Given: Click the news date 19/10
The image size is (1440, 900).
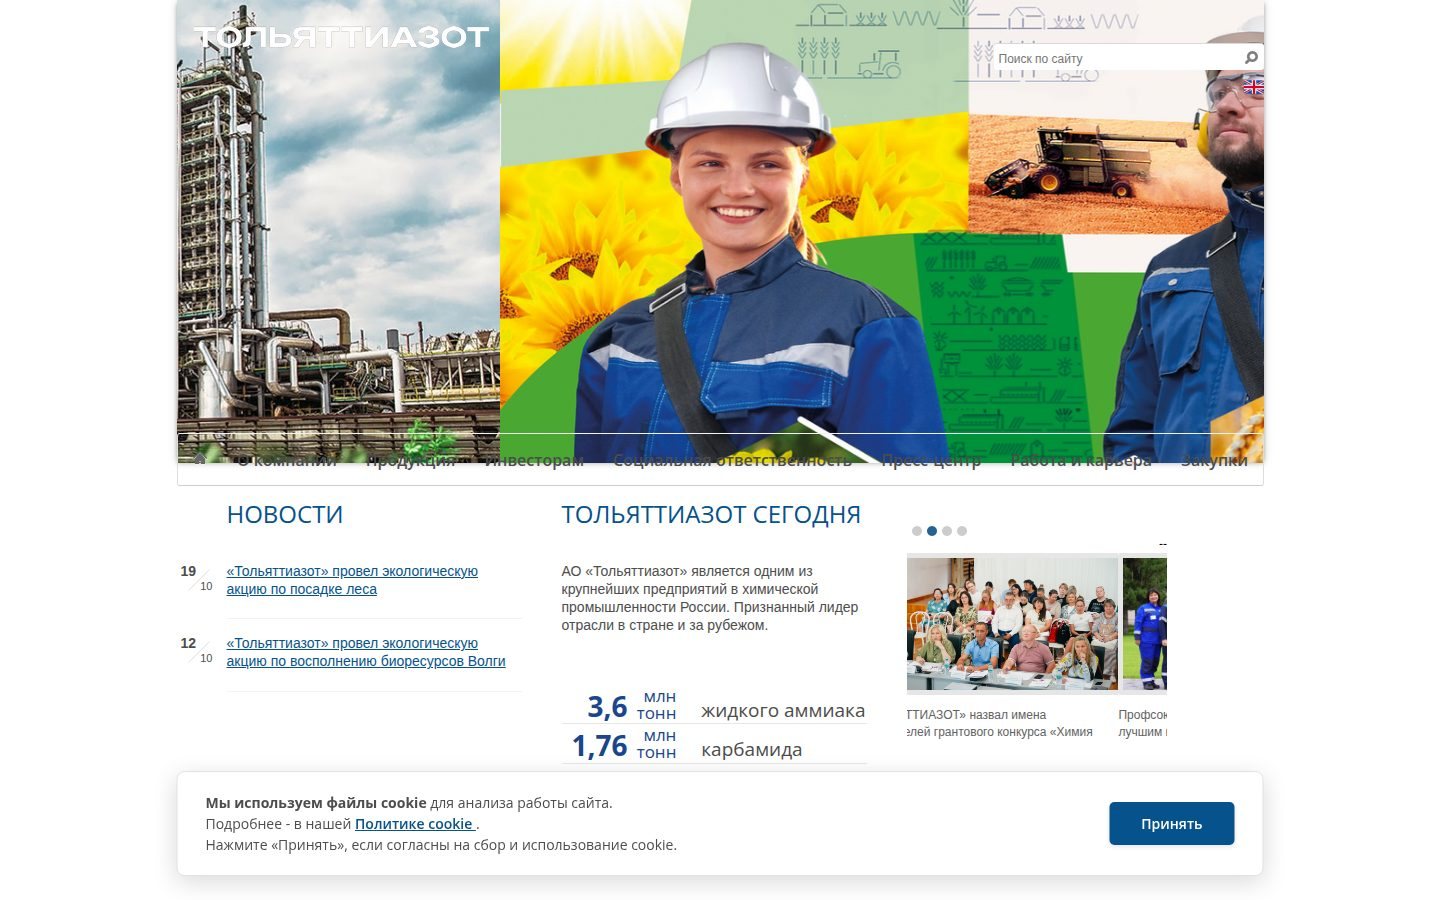Looking at the screenshot, I should tap(196, 578).
